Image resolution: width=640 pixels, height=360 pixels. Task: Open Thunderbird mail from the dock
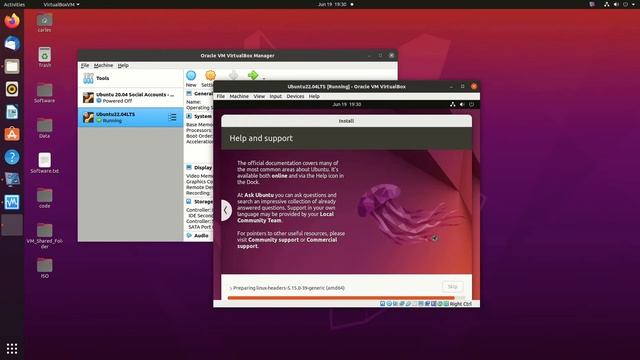[x=12, y=43]
